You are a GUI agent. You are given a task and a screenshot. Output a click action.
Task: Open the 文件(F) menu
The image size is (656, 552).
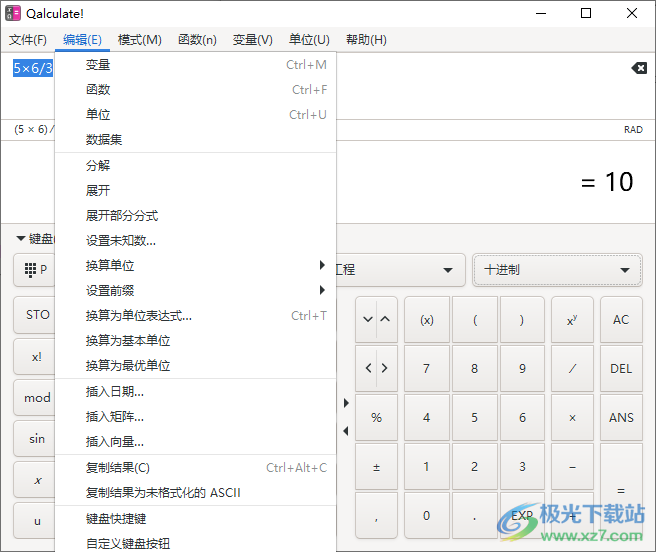click(28, 40)
